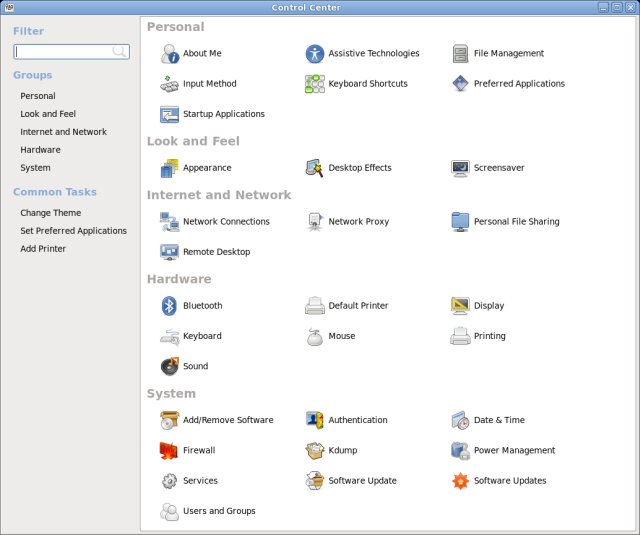This screenshot has width=640, height=535.
Task: Open the Date & Time icon
Action: click(x=460, y=420)
